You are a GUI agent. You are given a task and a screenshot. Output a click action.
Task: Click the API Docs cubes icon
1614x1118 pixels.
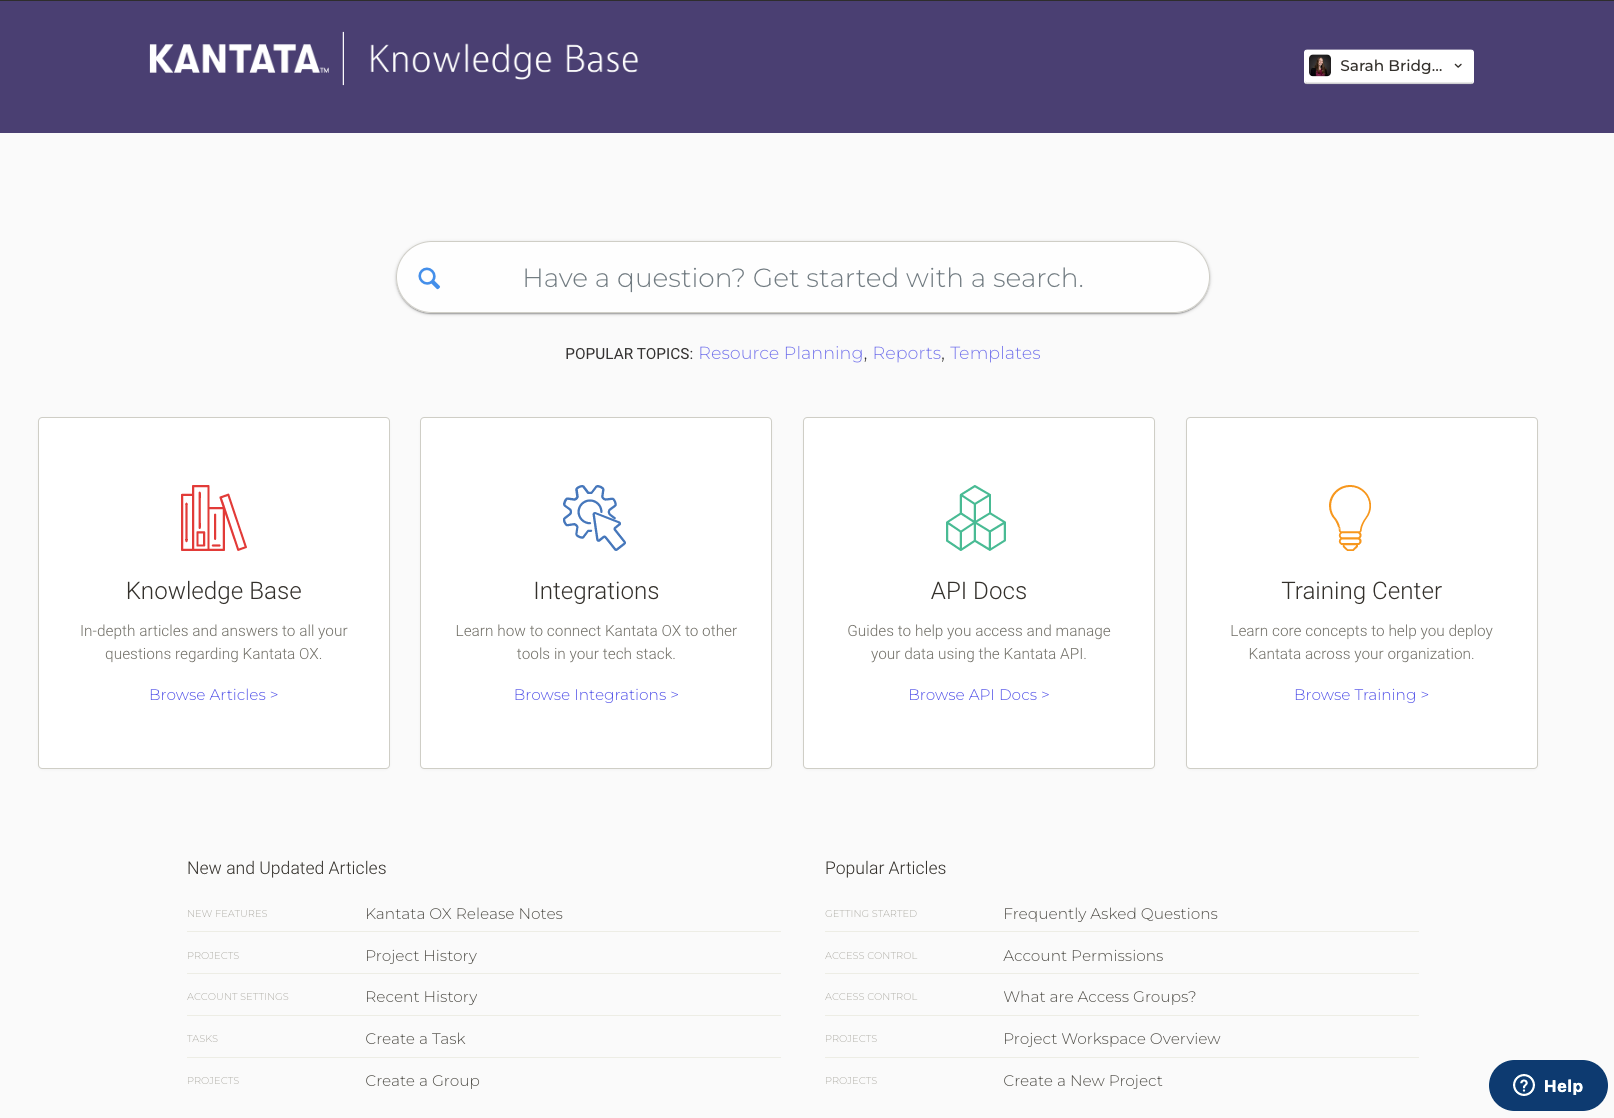point(977,517)
